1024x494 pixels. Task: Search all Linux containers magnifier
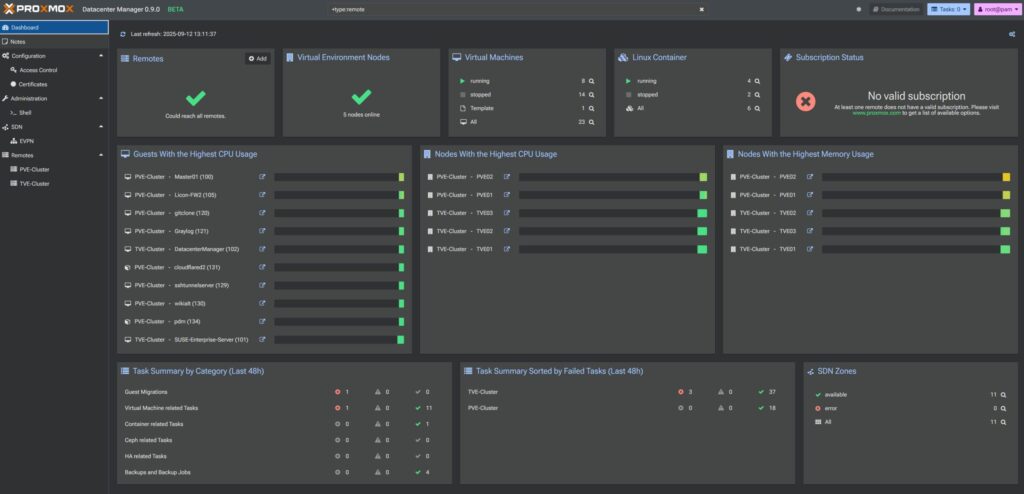pyautogui.click(x=757, y=108)
